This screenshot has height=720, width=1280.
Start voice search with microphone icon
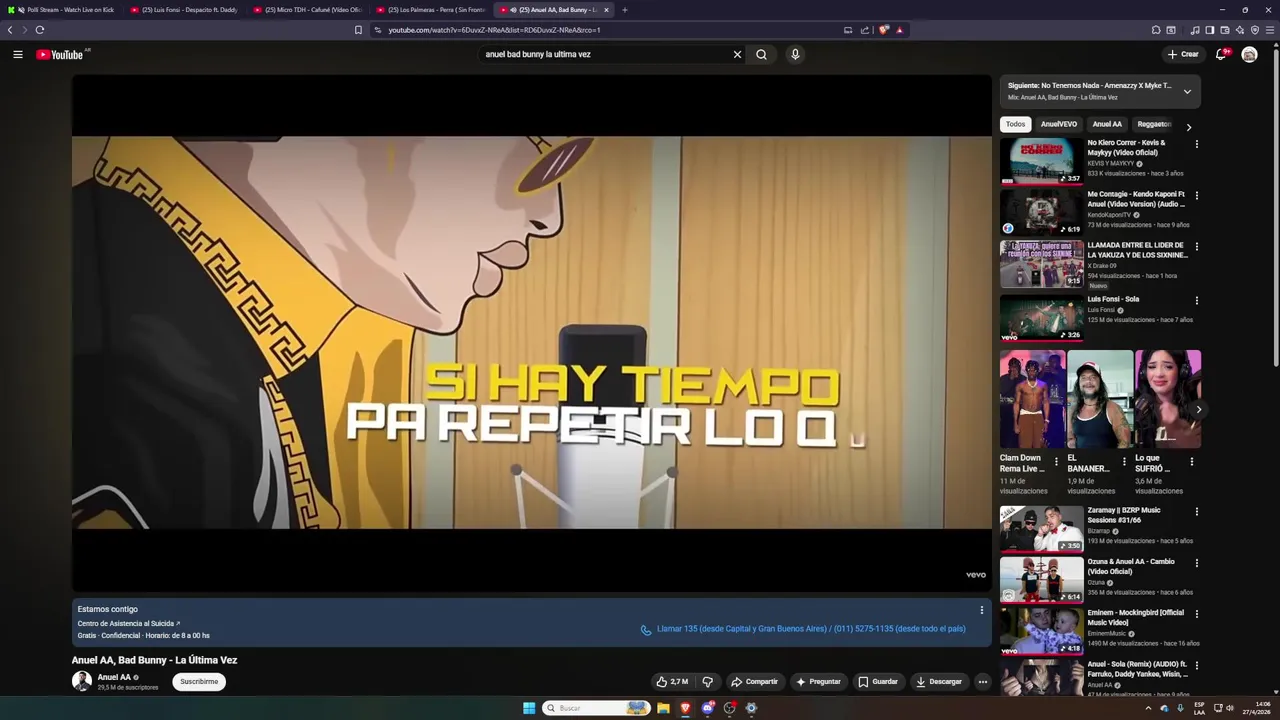pyautogui.click(x=795, y=54)
